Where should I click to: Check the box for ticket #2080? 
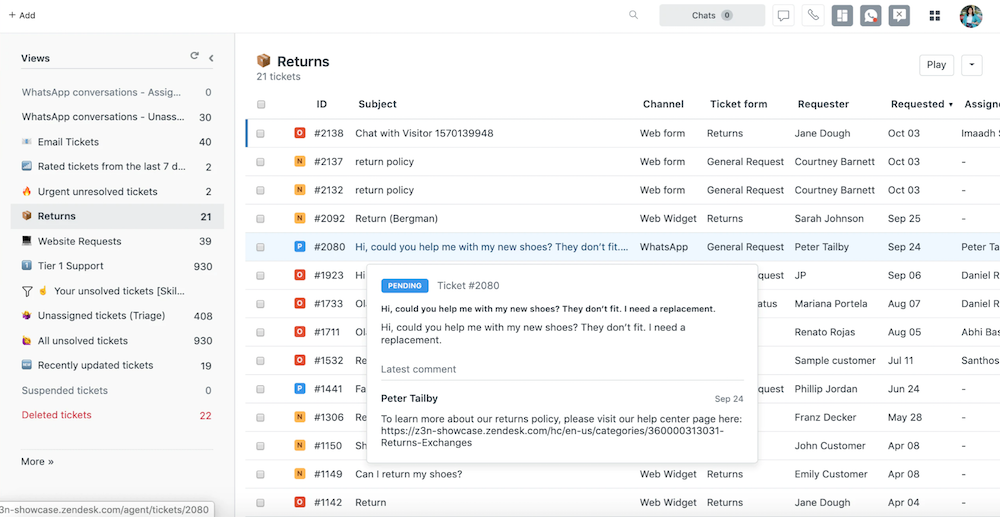pos(260,247)
